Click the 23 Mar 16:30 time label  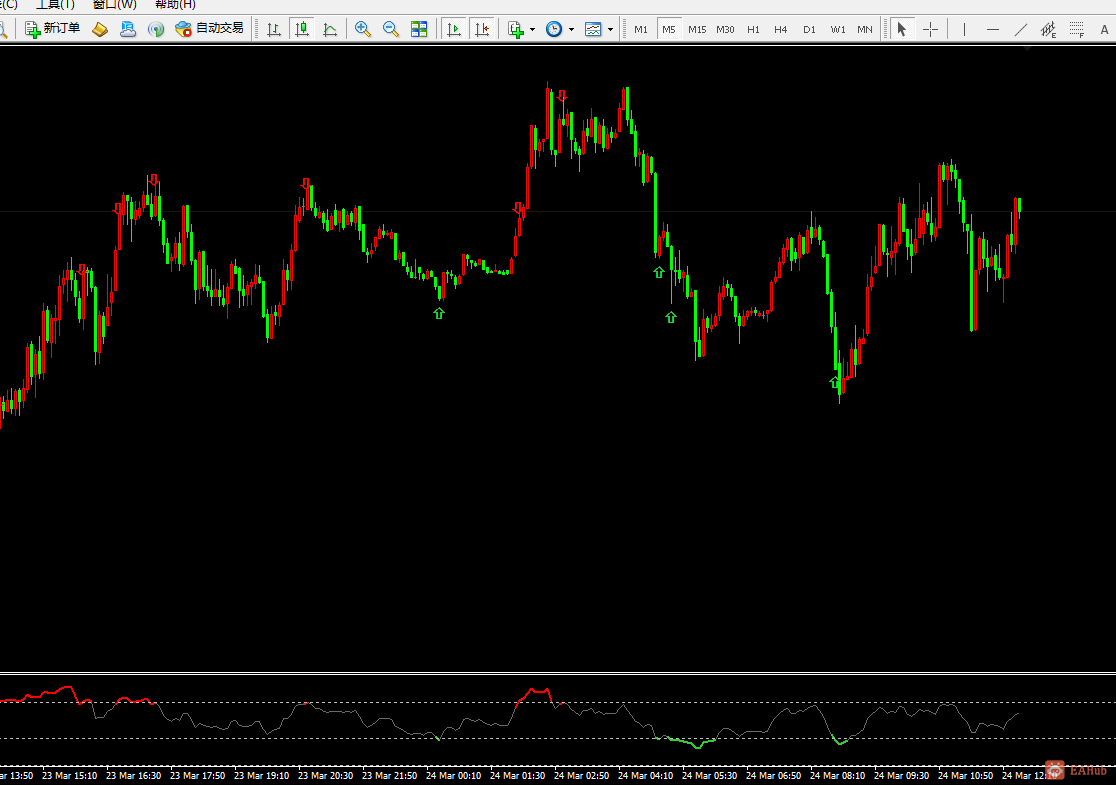click(134, 775)
